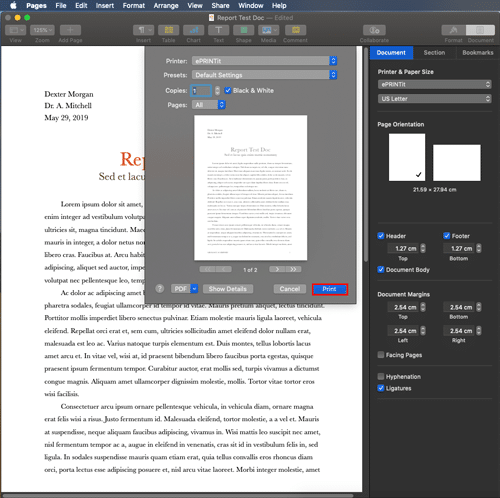Enable Facing Pages
500x498 pixels.
[x=381, y=355]
